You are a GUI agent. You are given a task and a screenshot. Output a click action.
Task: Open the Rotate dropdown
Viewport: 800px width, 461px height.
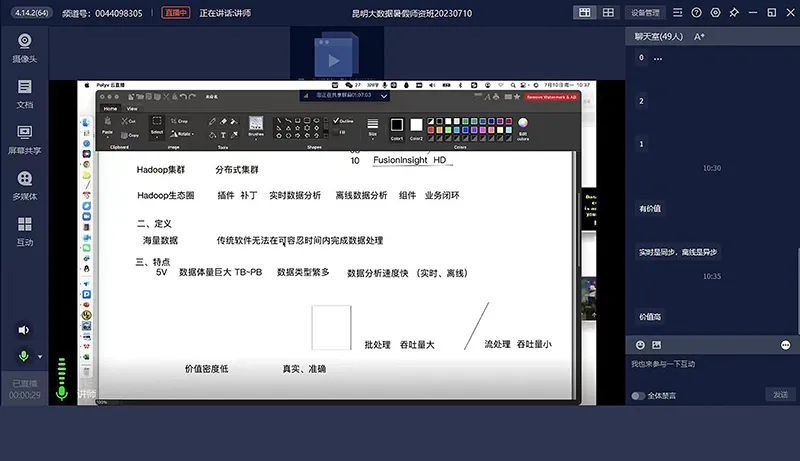tap(182, 134)
